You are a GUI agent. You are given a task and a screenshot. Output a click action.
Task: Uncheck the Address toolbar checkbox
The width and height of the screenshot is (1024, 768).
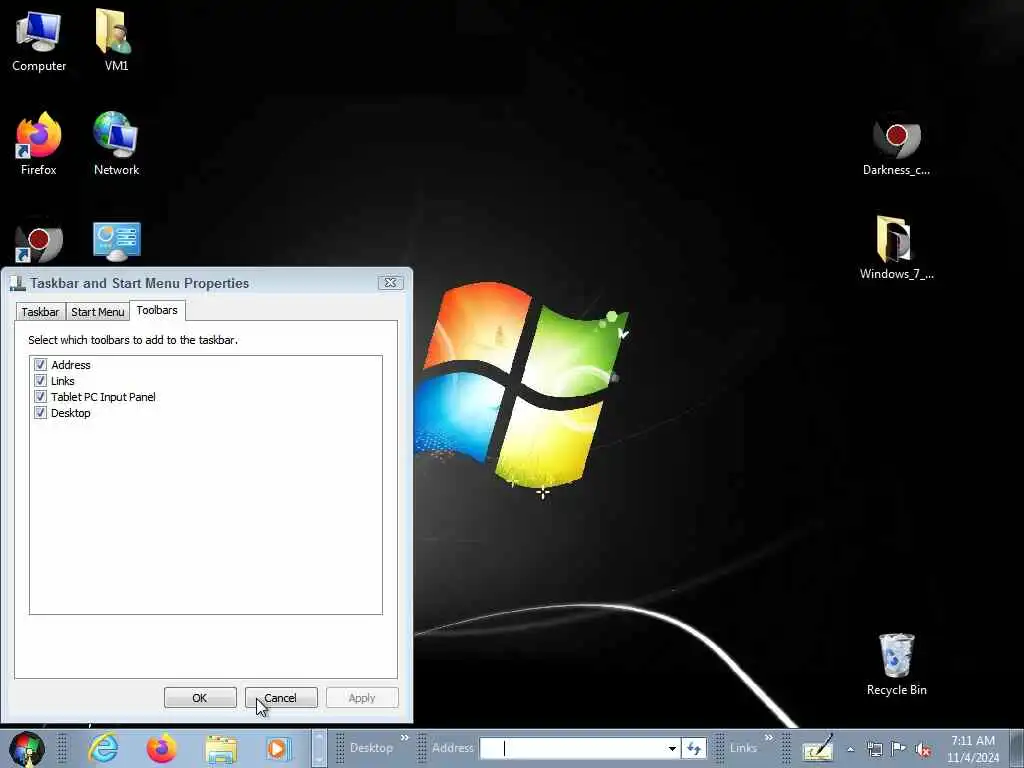40,364
